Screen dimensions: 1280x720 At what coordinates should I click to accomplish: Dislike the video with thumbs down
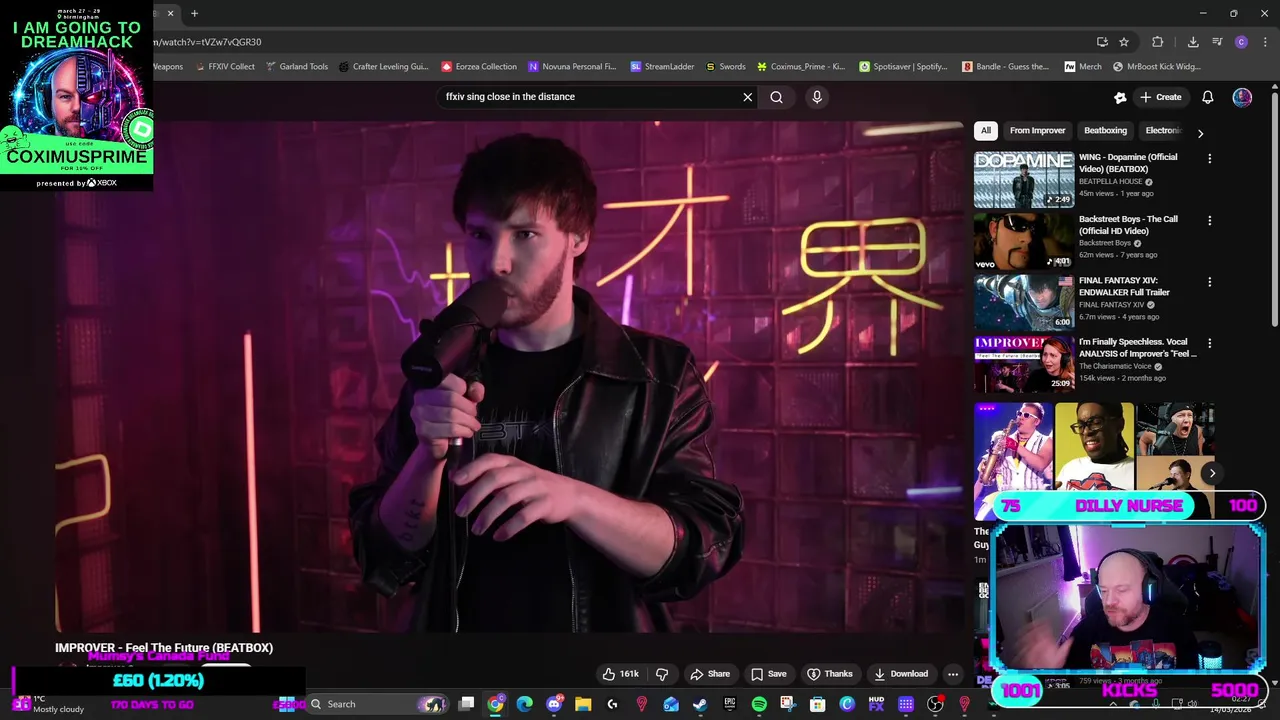pyautogui.click(x=661, y=674)
